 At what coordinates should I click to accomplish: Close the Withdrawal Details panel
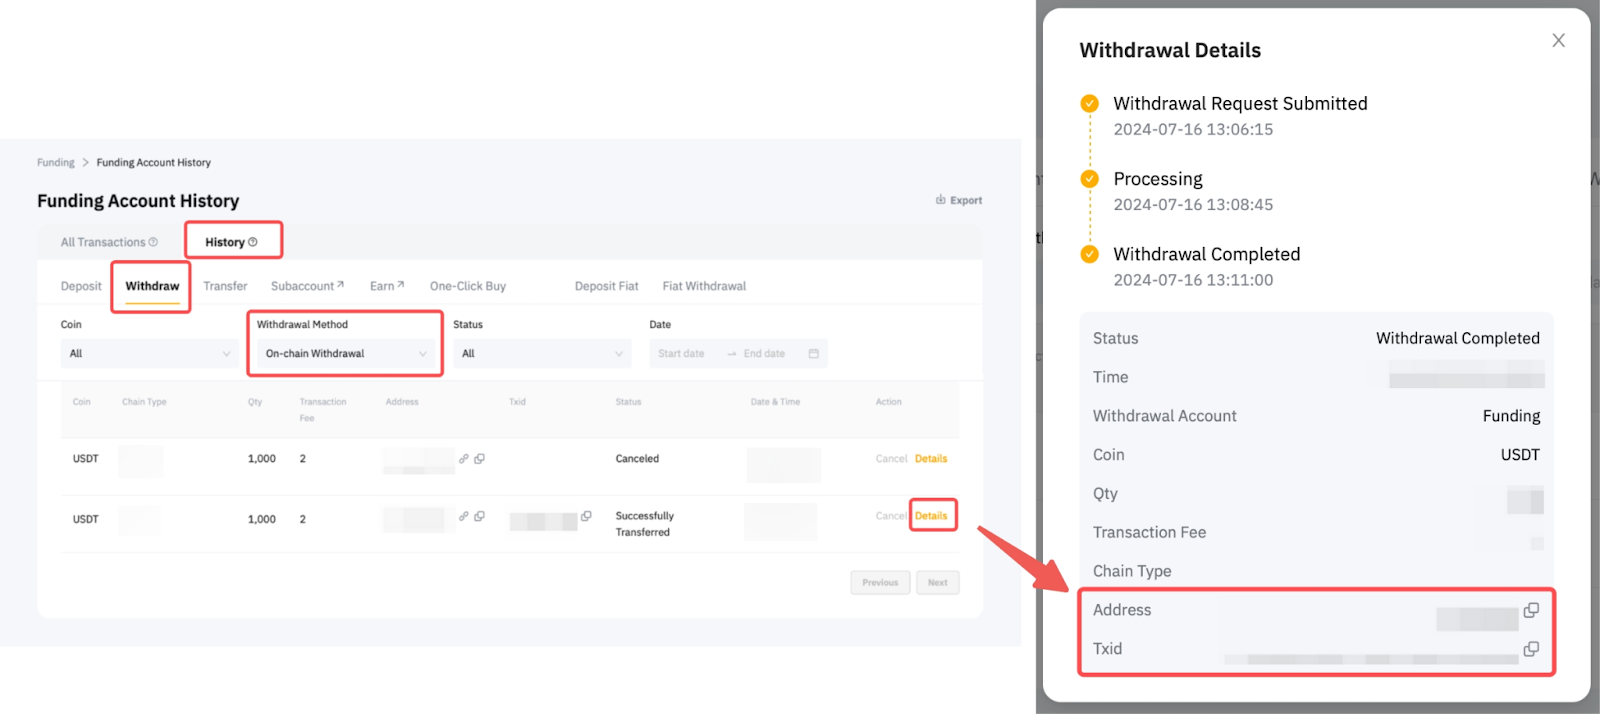(1558, 41)
